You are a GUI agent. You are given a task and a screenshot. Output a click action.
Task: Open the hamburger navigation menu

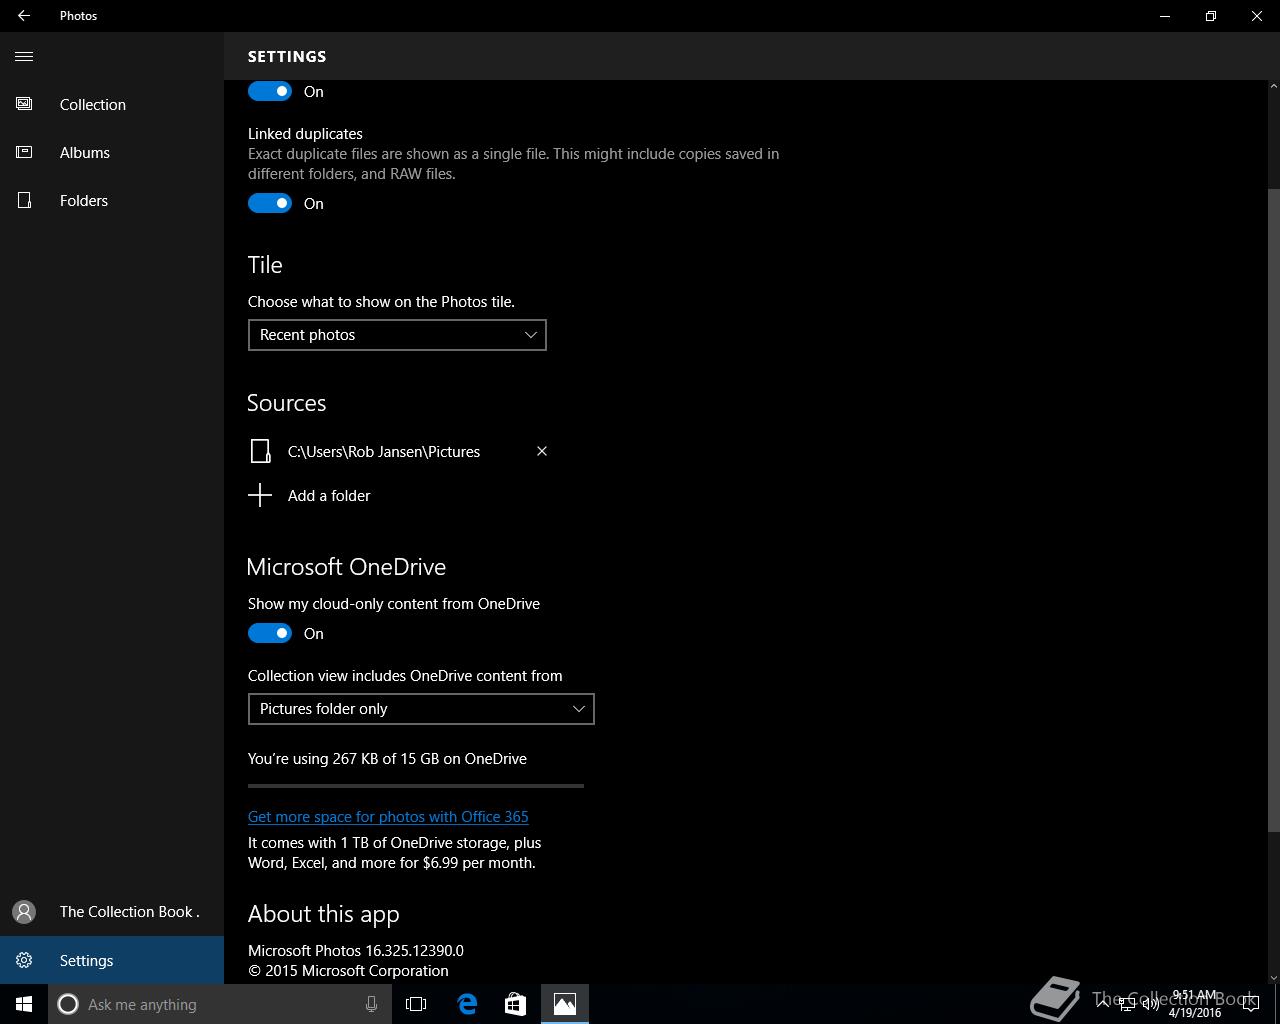pos(24,56)
